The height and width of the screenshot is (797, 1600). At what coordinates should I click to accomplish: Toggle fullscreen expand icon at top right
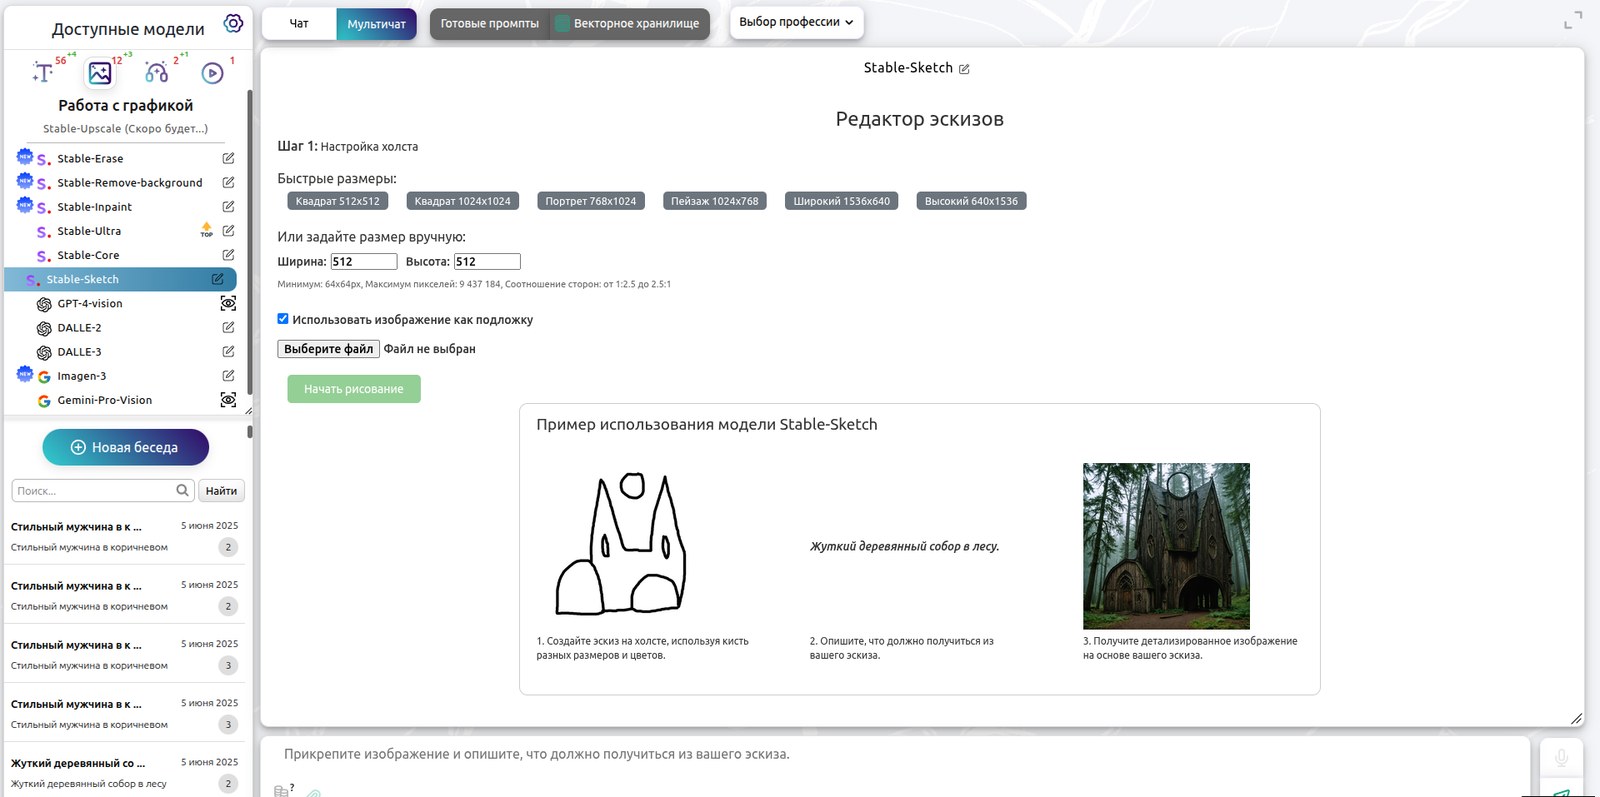(1573, 20)
